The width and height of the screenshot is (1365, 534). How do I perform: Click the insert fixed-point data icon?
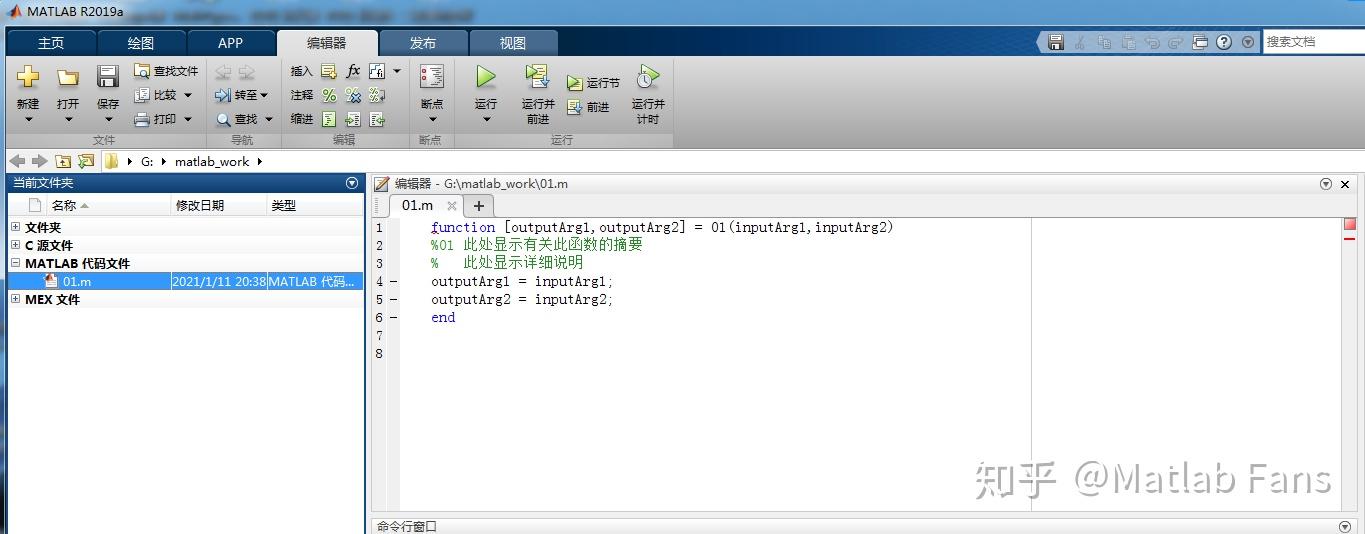tap(377, 71)
